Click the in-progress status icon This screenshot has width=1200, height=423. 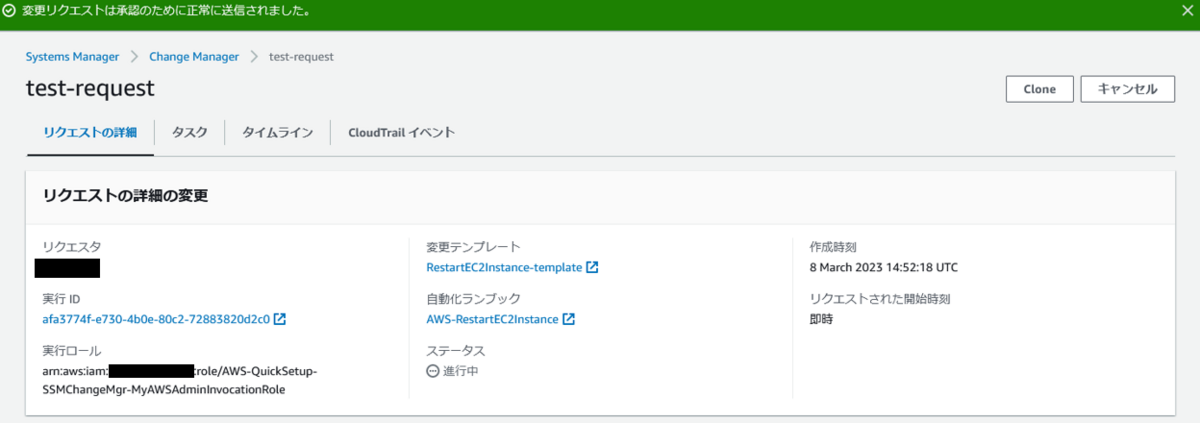coord(432,371)
